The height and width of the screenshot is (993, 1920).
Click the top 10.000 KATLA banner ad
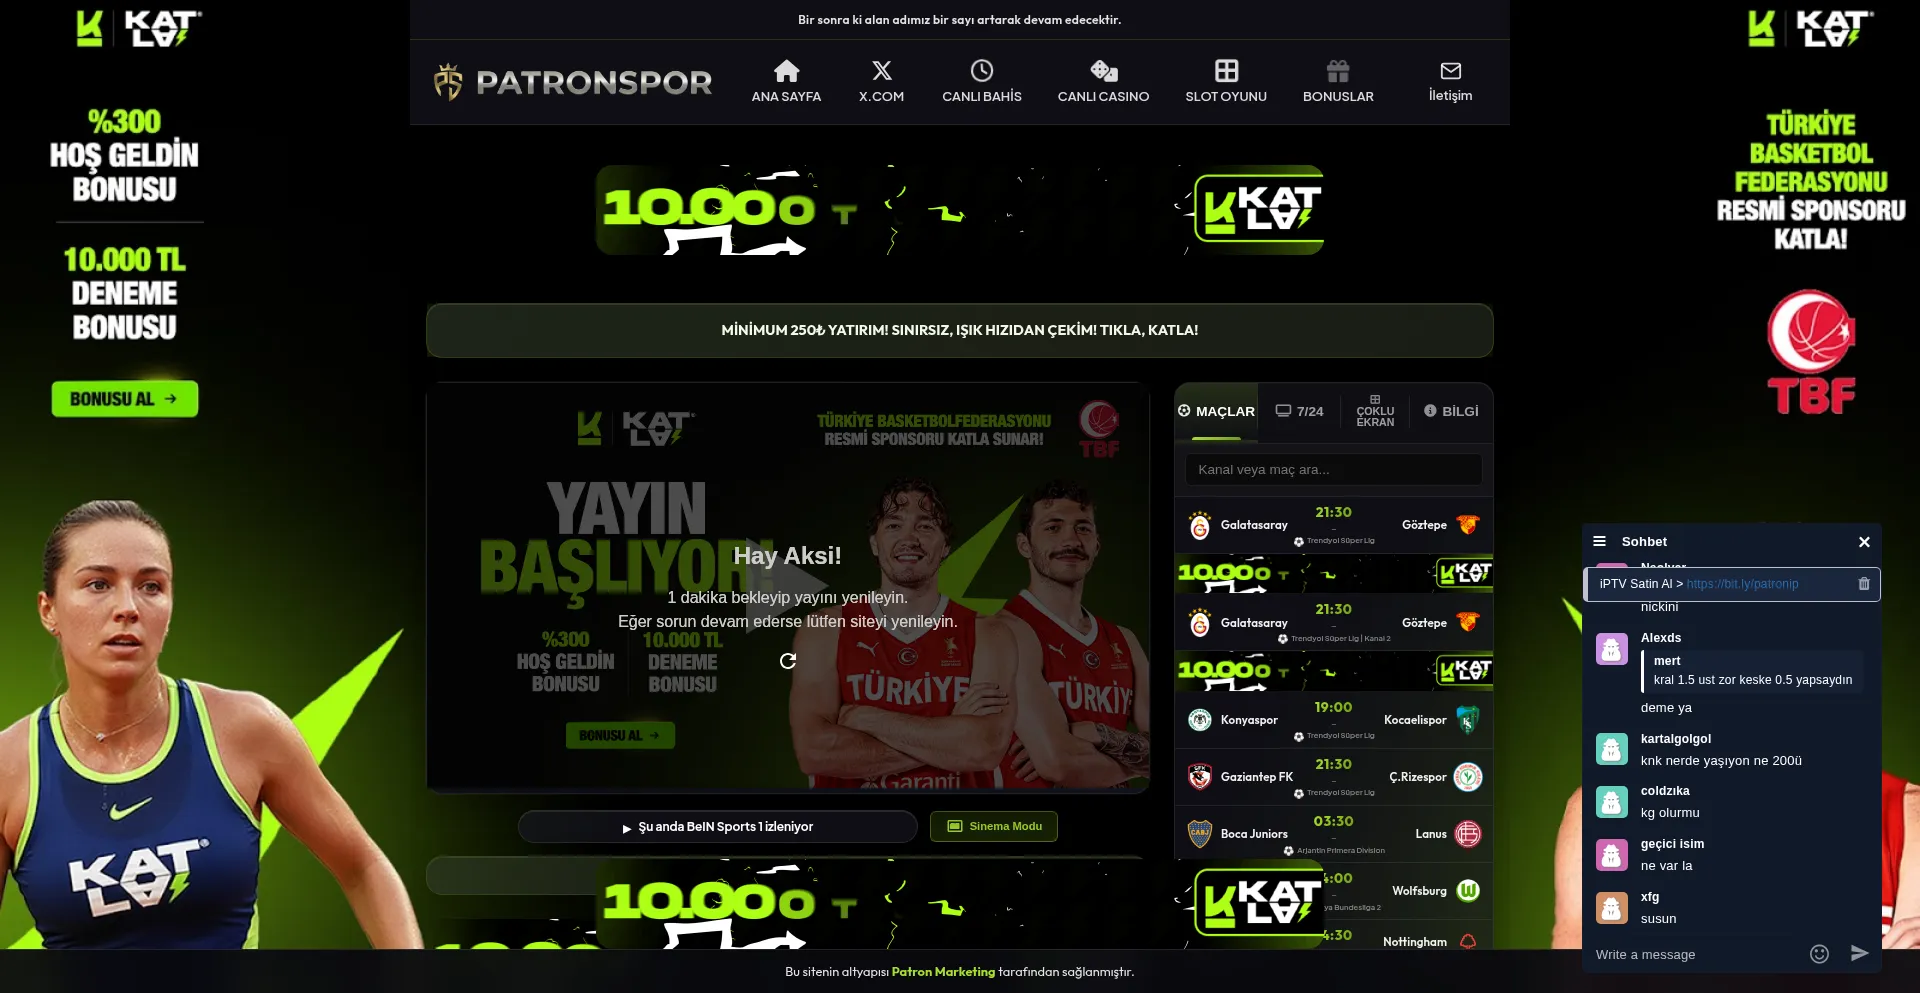click(x=959, y=210)
